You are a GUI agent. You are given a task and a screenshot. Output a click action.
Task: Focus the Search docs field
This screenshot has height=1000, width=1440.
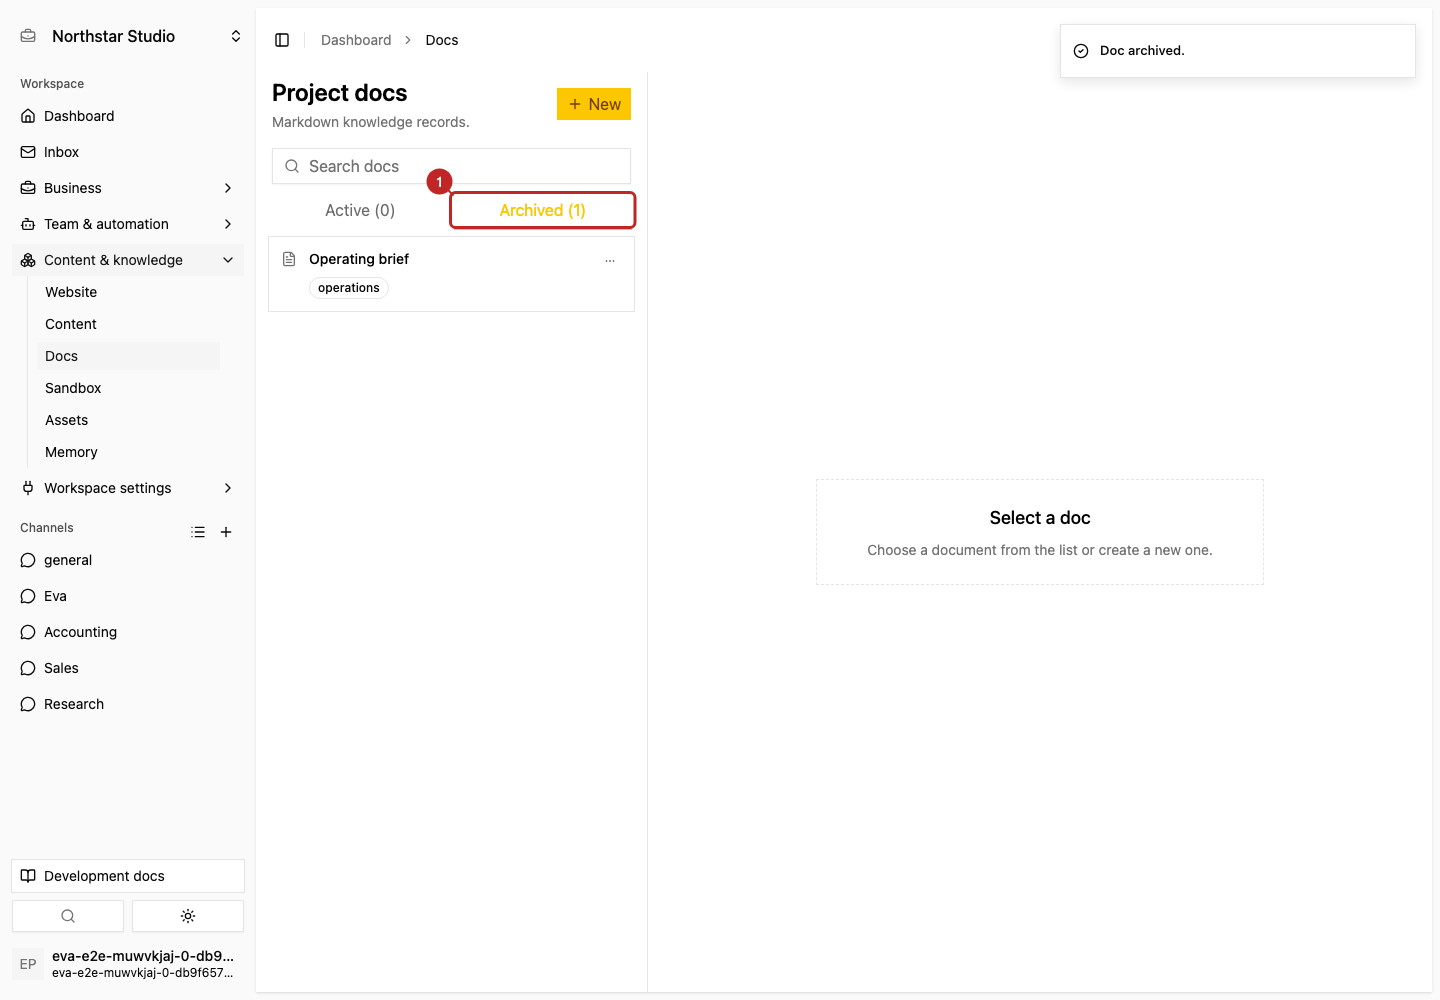tap(451, 166)
